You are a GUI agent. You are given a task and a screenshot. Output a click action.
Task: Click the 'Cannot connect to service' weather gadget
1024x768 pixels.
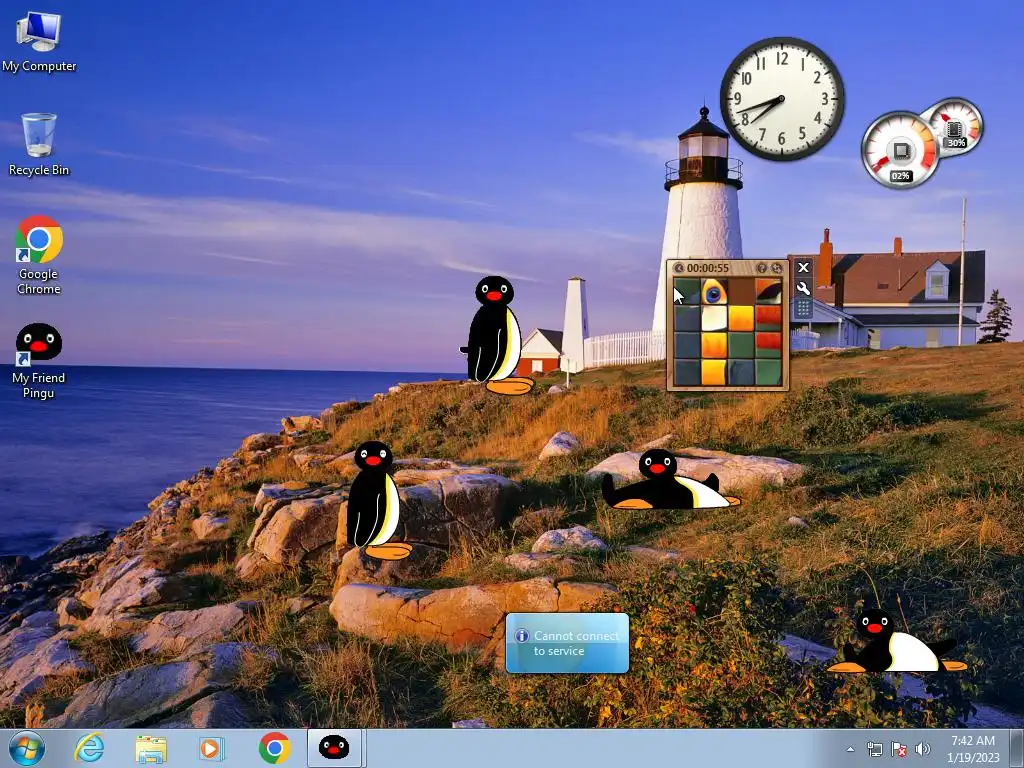[568, 643]
